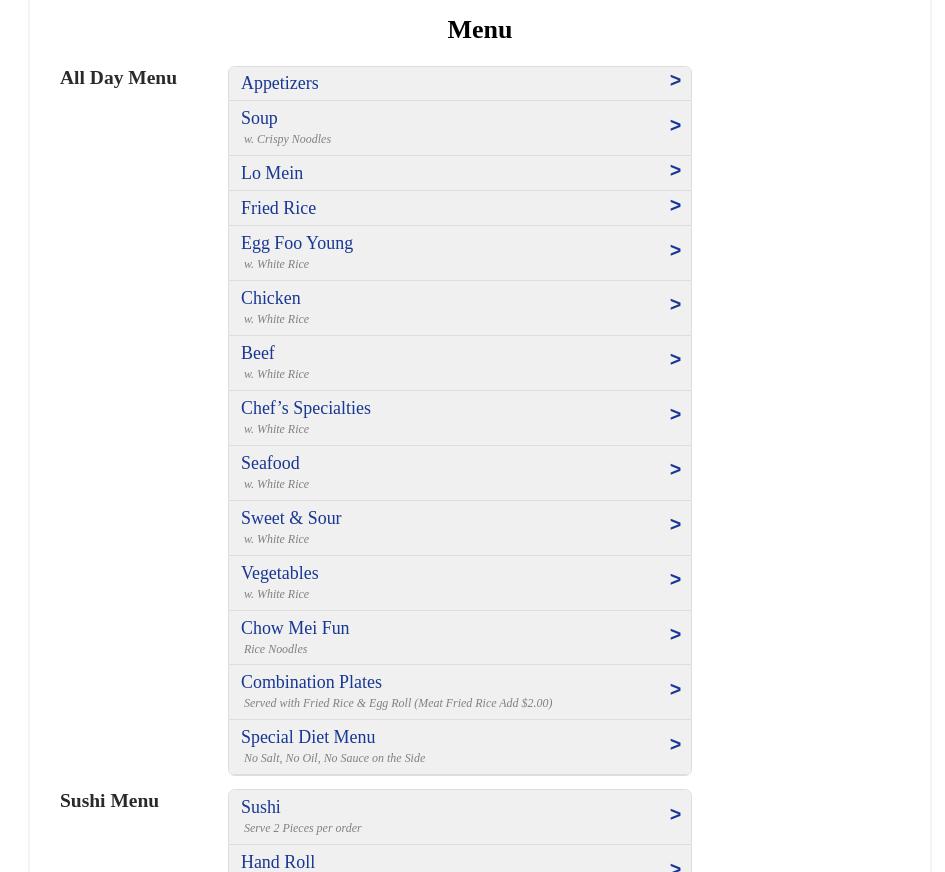Click the Chicken category title
The width and height of the screenshot is (945, 872).
tap(270, 298)
